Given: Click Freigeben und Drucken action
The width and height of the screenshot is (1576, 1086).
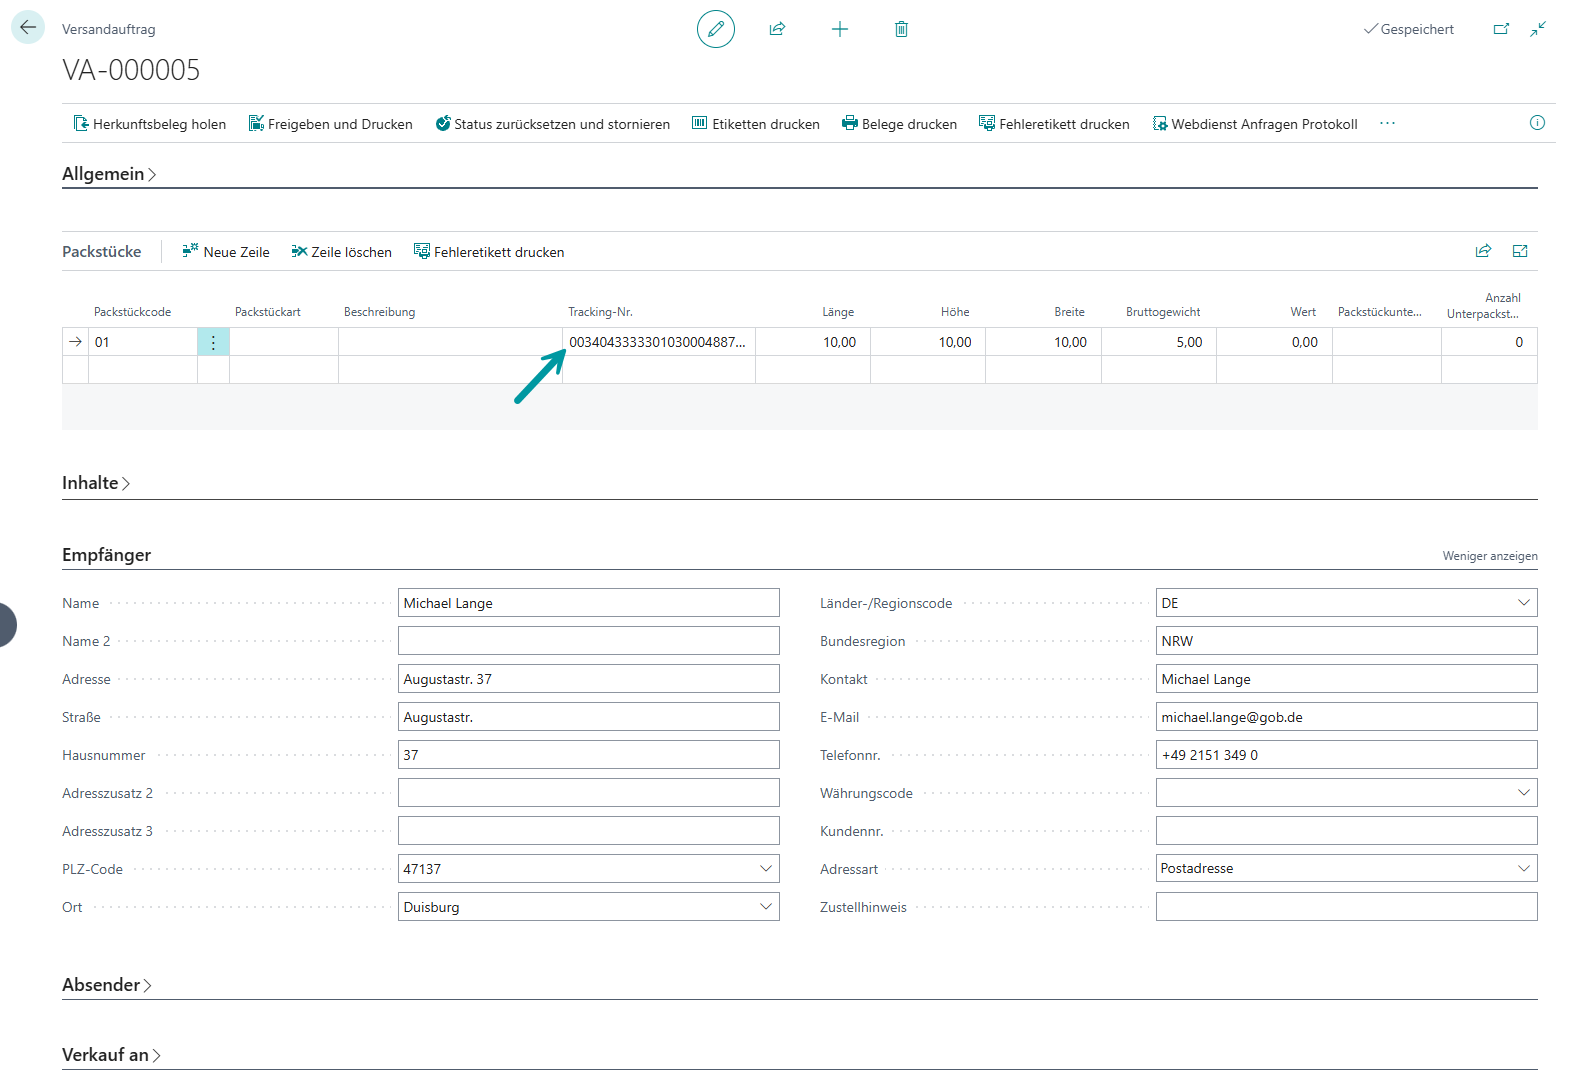Looking at the screenshot, I should 330,124.
